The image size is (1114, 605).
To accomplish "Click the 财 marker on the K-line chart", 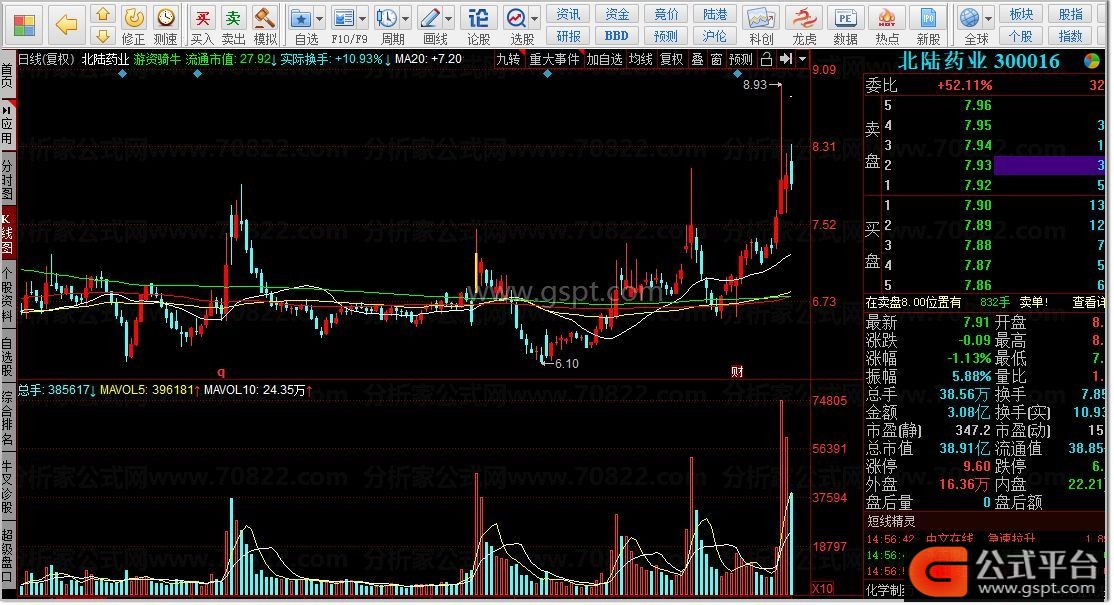I will coord(737,371).
